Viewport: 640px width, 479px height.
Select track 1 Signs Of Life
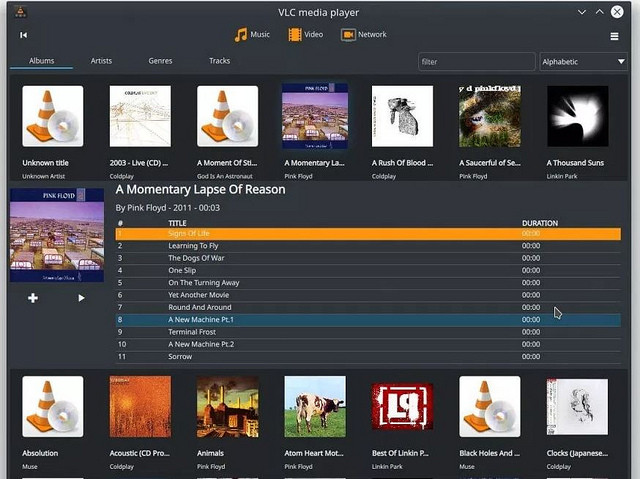coord(368,234)
